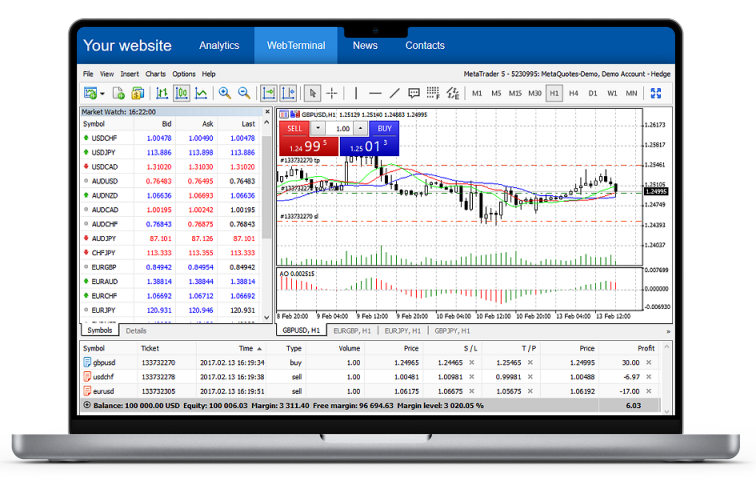This screenshot has height=489, width=756.
Task: Go to the News website page
Action: pyautogui.click(x=365, y=45)
